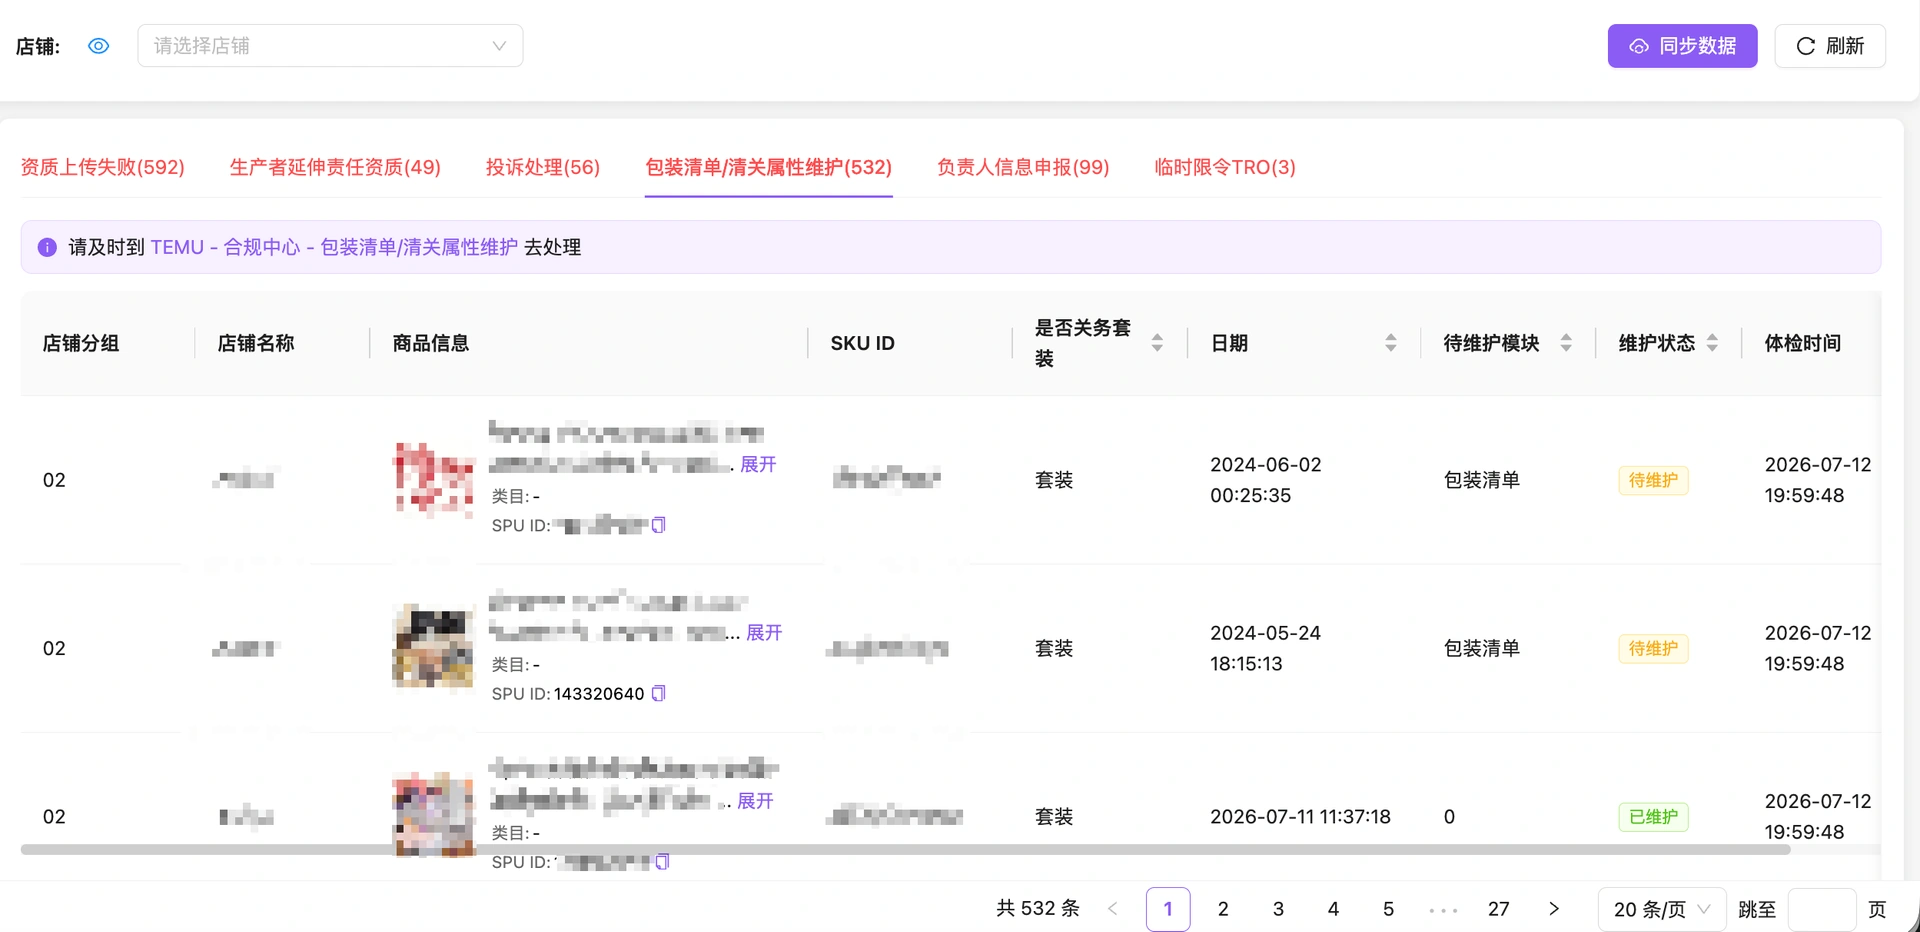Open TEMU 合规中心 包装清单 link
The width and height of the screenshot is (1920, 932).
[x=334, y=247]
